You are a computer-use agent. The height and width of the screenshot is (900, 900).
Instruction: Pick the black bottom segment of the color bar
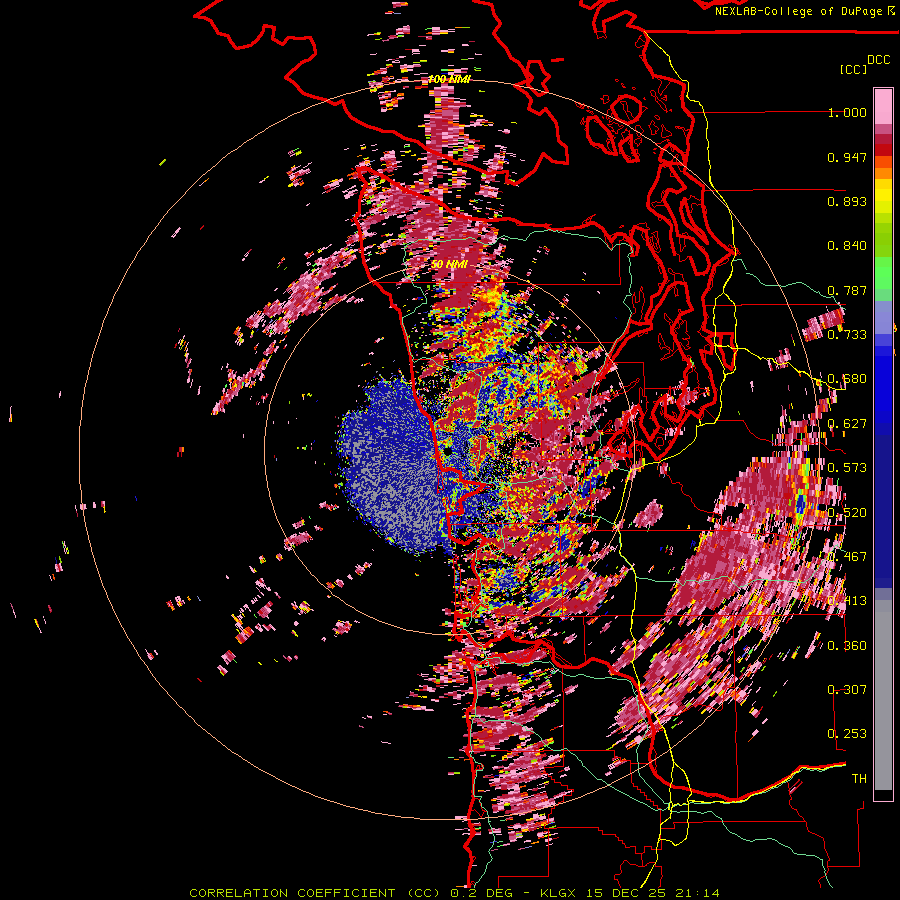pyautogui.click(x=883, y=795)
